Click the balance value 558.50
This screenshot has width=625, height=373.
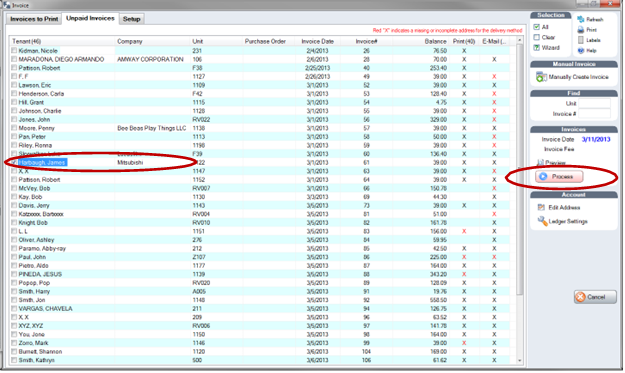pyautogui.click(x=438, y=300)
